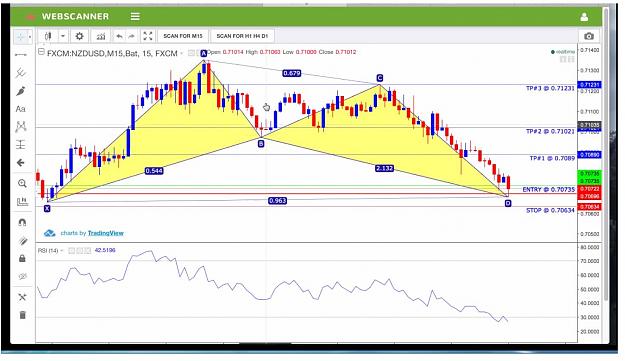Click the 0.879 ratio label
625x361 pixels.
(x=291, y=73)
